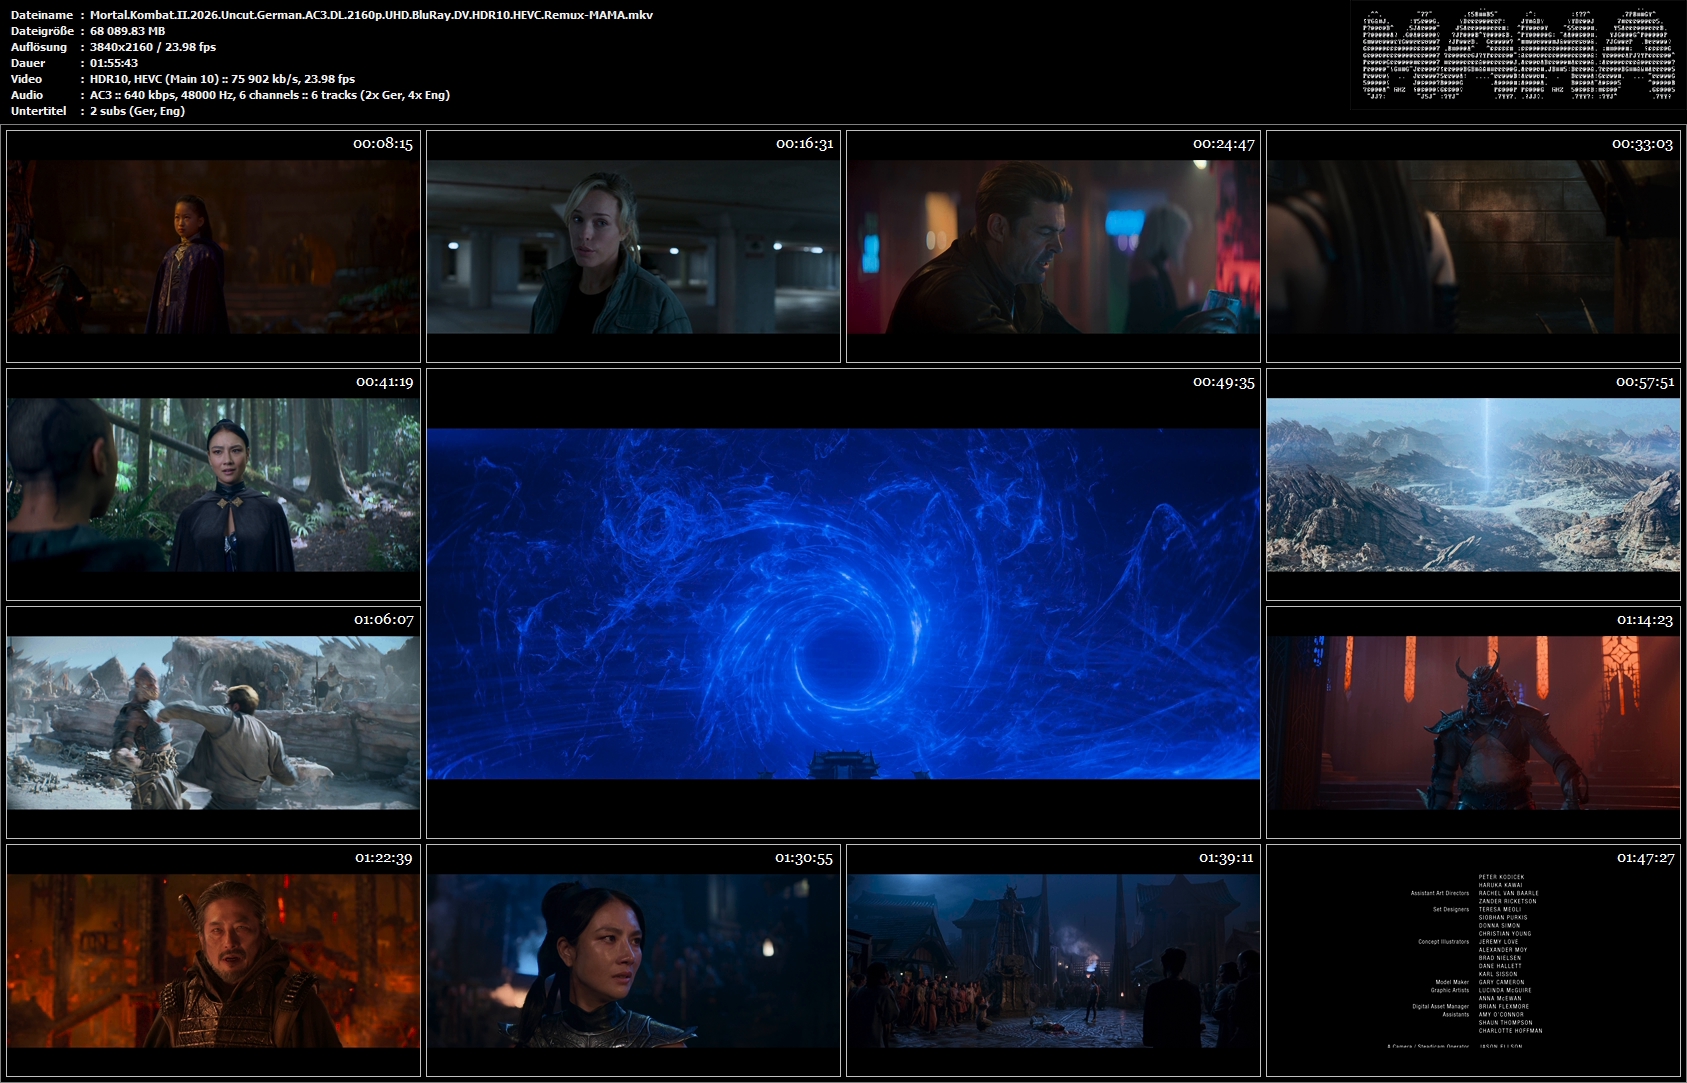Select the duration value 01:55:43

pos(114,63)
